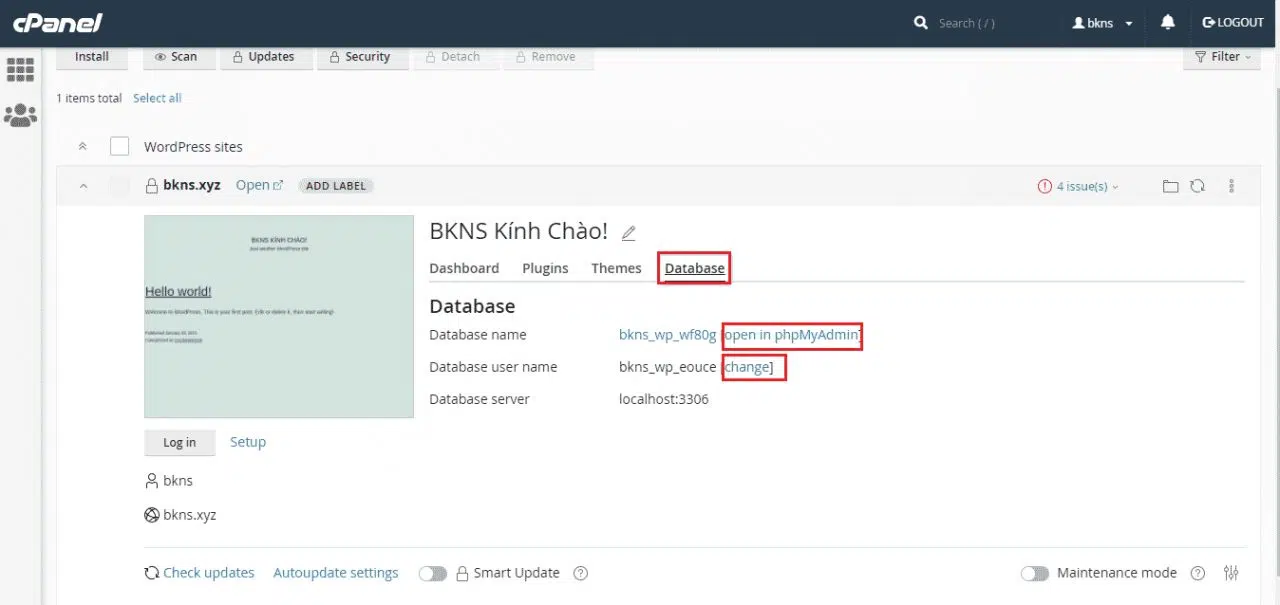Enable the Maintenance mode toggle
Screen dimensions: 1280x605
pyautogui.click(x=1034, y=573)
